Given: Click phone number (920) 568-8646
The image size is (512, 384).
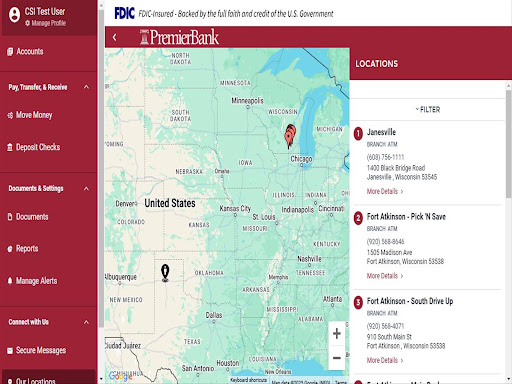Looking at the screenshot, I should 385,241.
